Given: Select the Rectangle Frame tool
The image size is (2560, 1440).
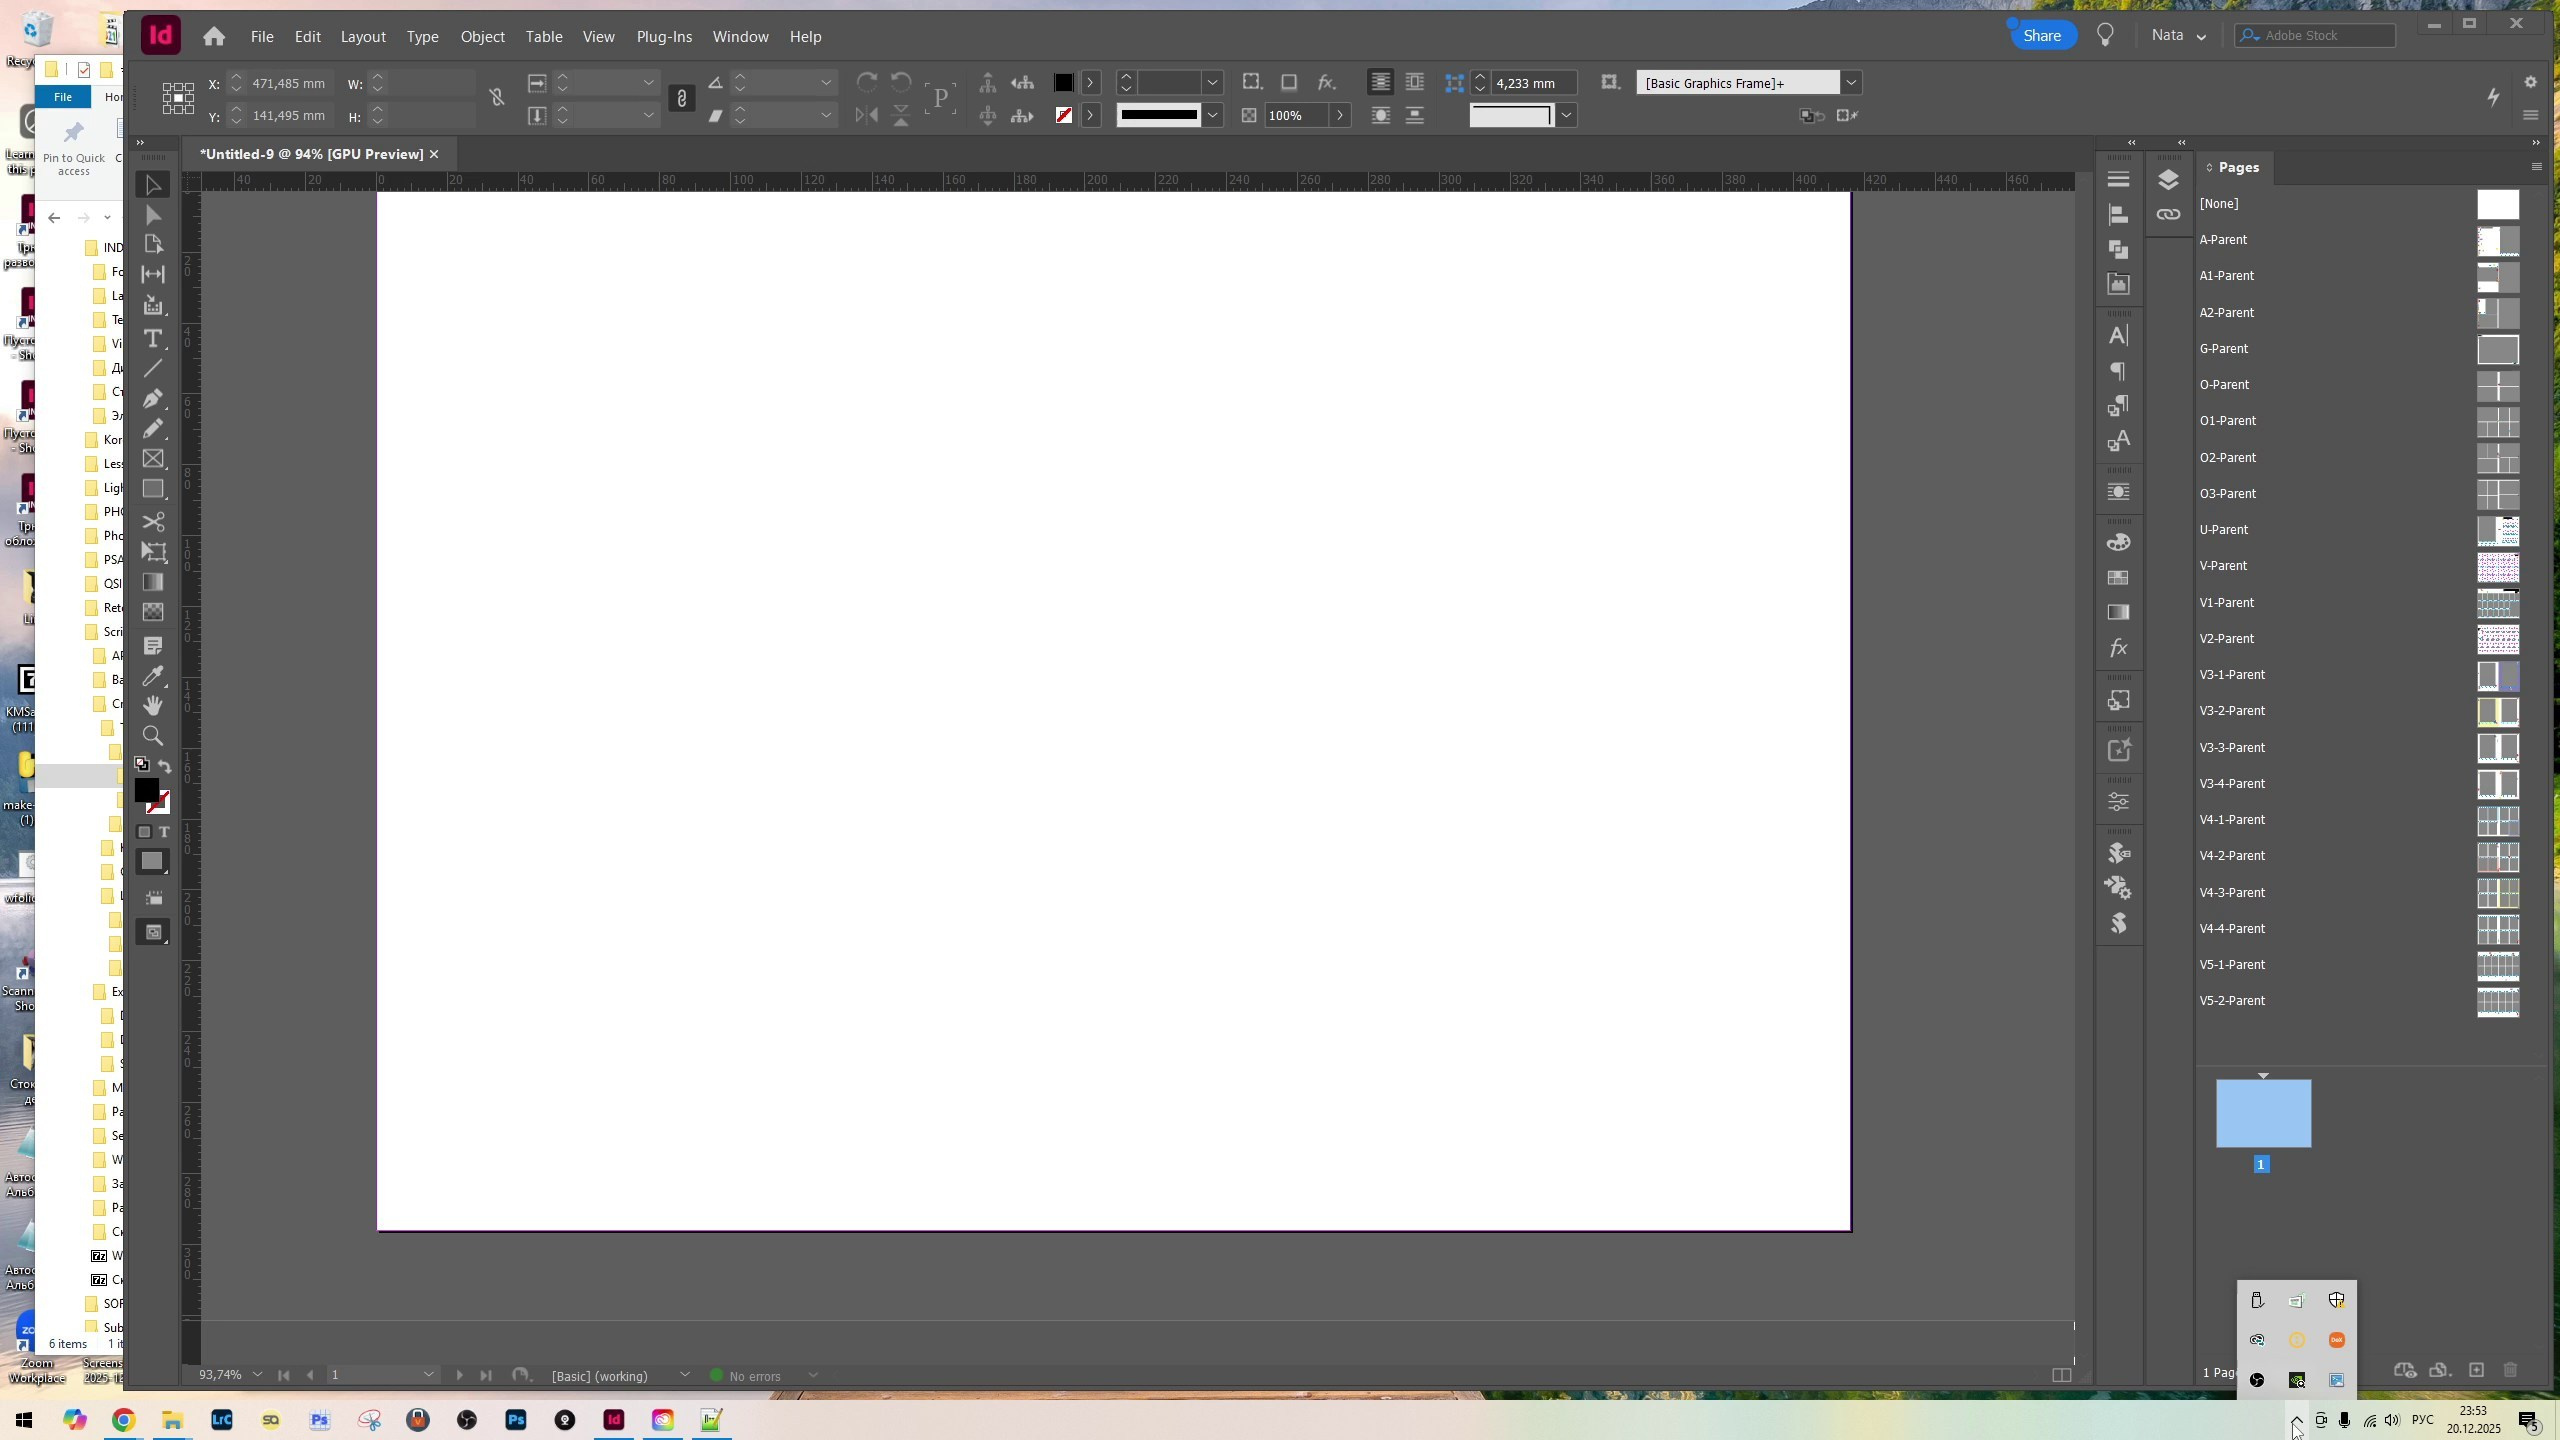Looking at the screenshot, I should pyautogui.click(x=153, y=459).
